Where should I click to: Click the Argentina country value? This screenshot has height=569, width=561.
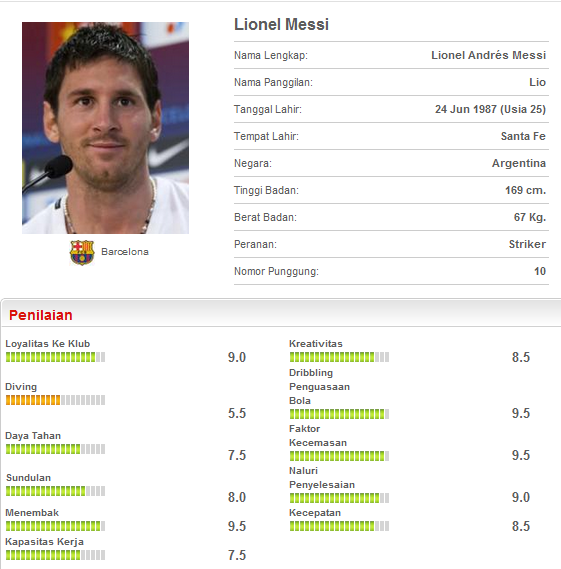[519, 163]
